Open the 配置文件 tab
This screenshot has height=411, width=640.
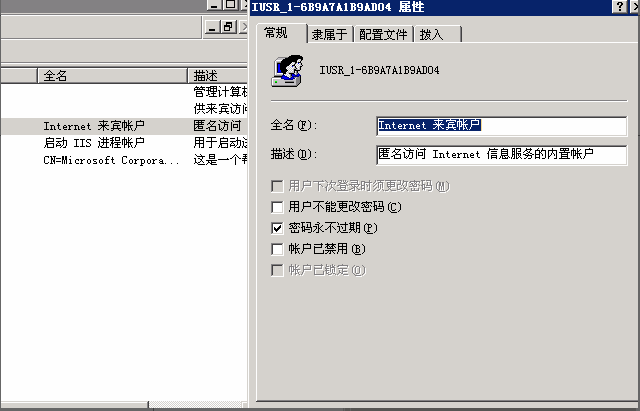[x=383, y=34]
